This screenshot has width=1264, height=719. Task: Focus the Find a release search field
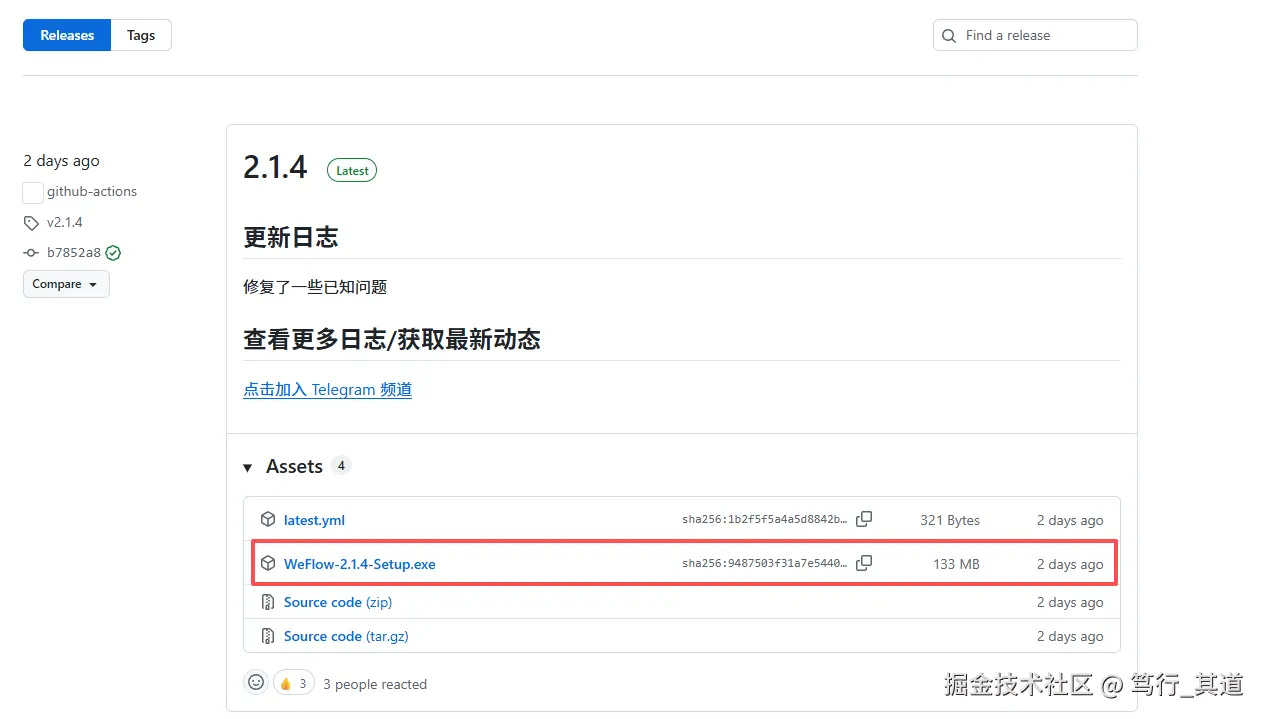click(1035, 35)
